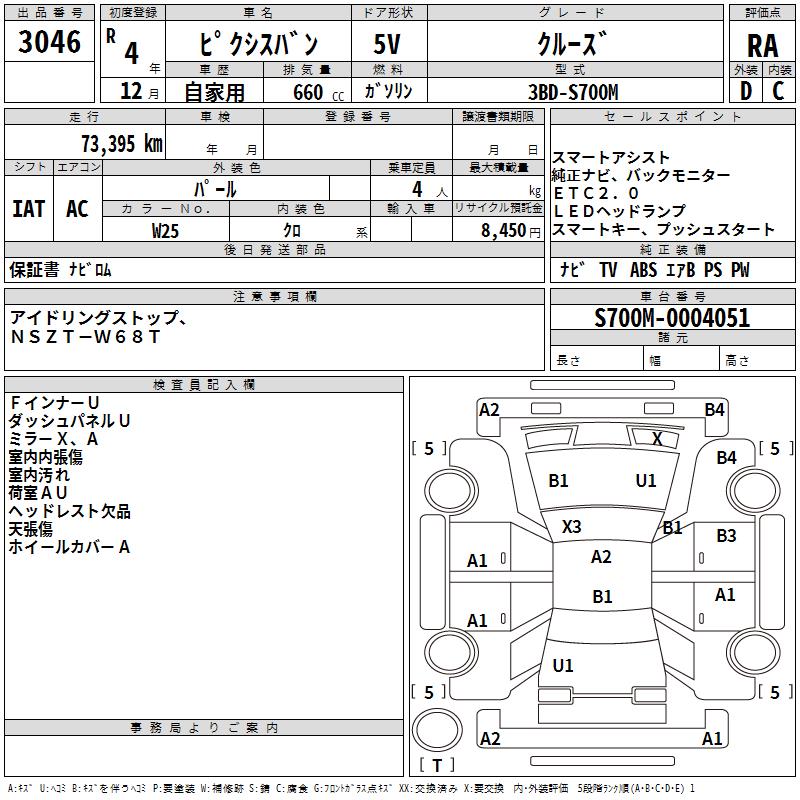Viewport: 800px width, 800px height.
Task: Select inspector note ヘッドレスト欠品
Action: pos(69,511)
